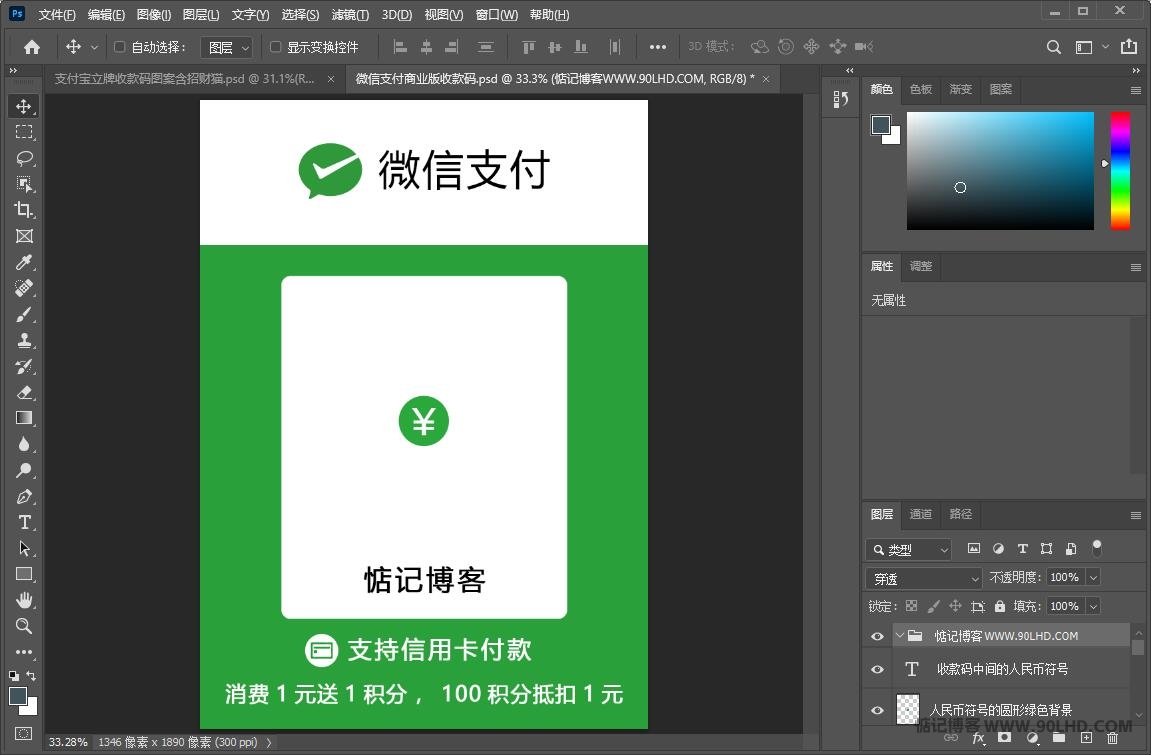Open the 文件(F) menu
The width and height of the screenshot is (1151, 755).
click(57, 15)
